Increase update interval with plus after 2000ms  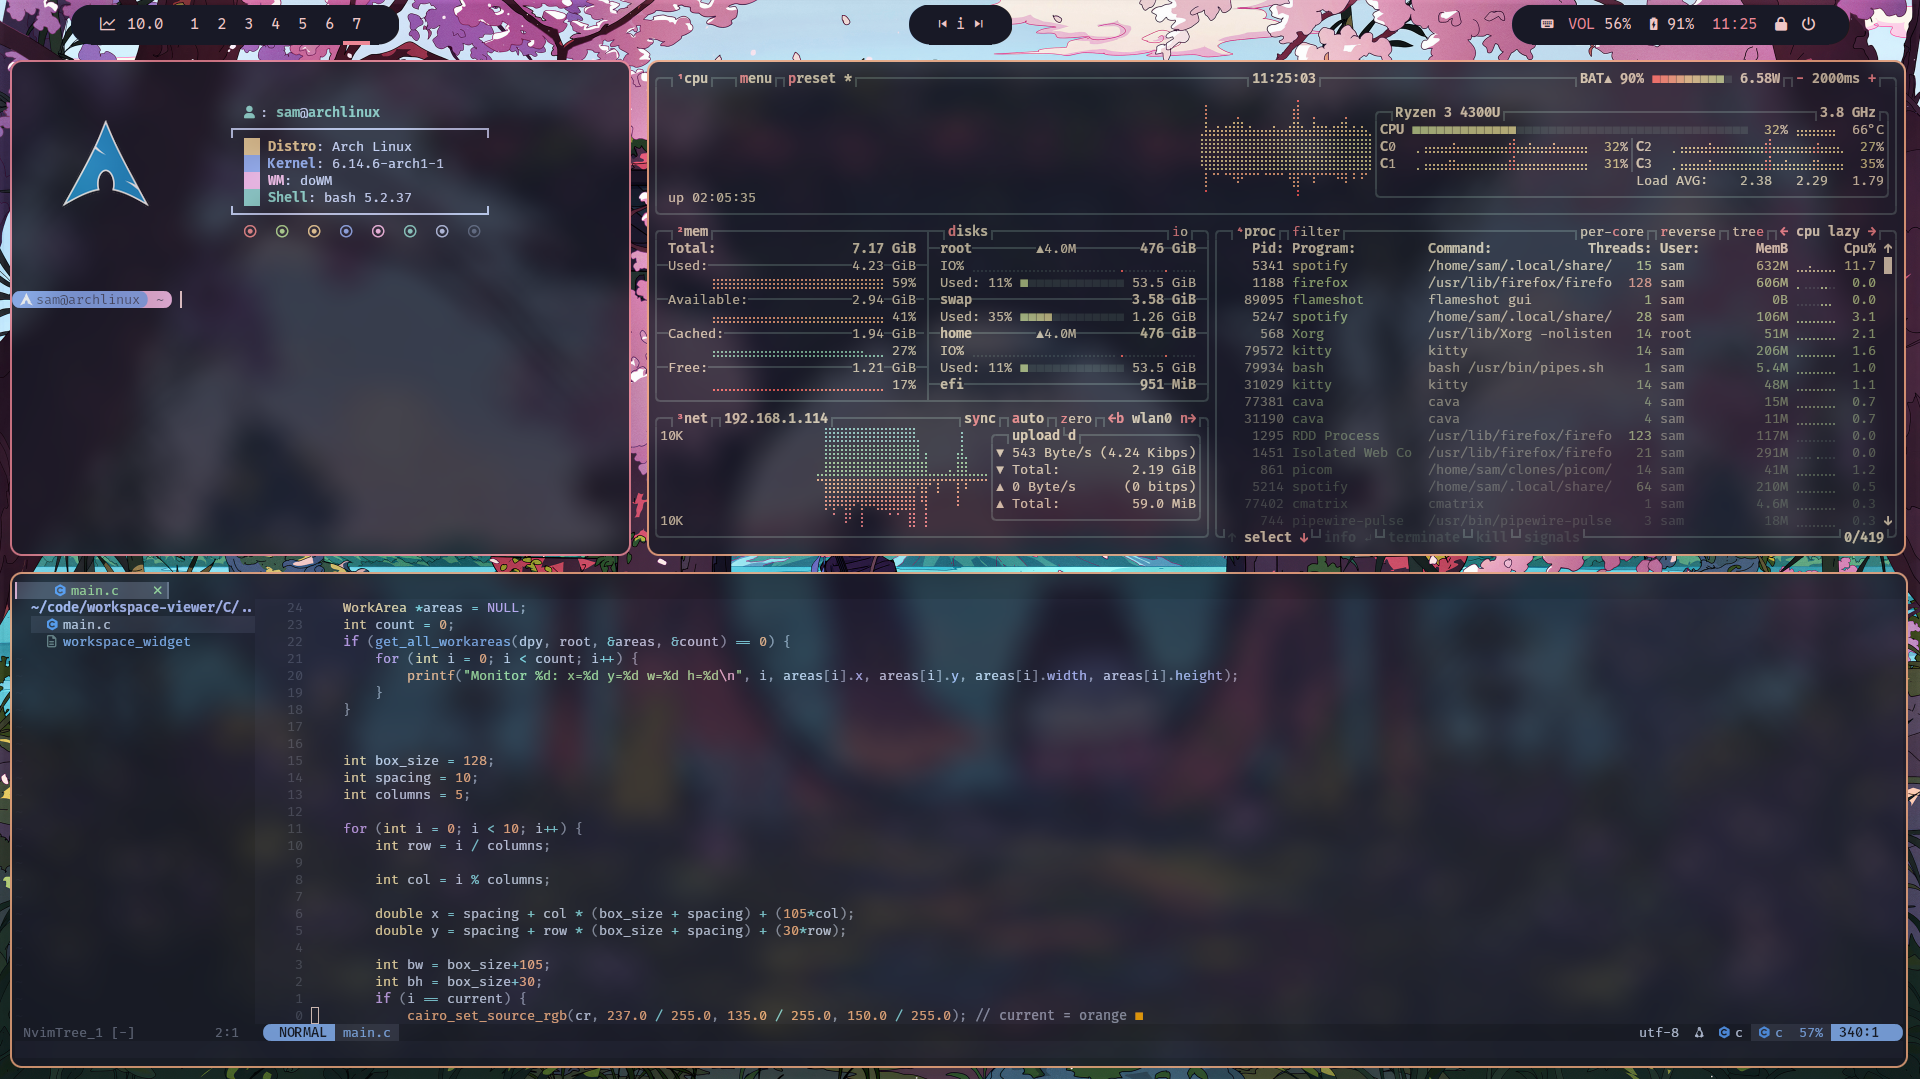pyautogui.click(x=1872, y=78)
